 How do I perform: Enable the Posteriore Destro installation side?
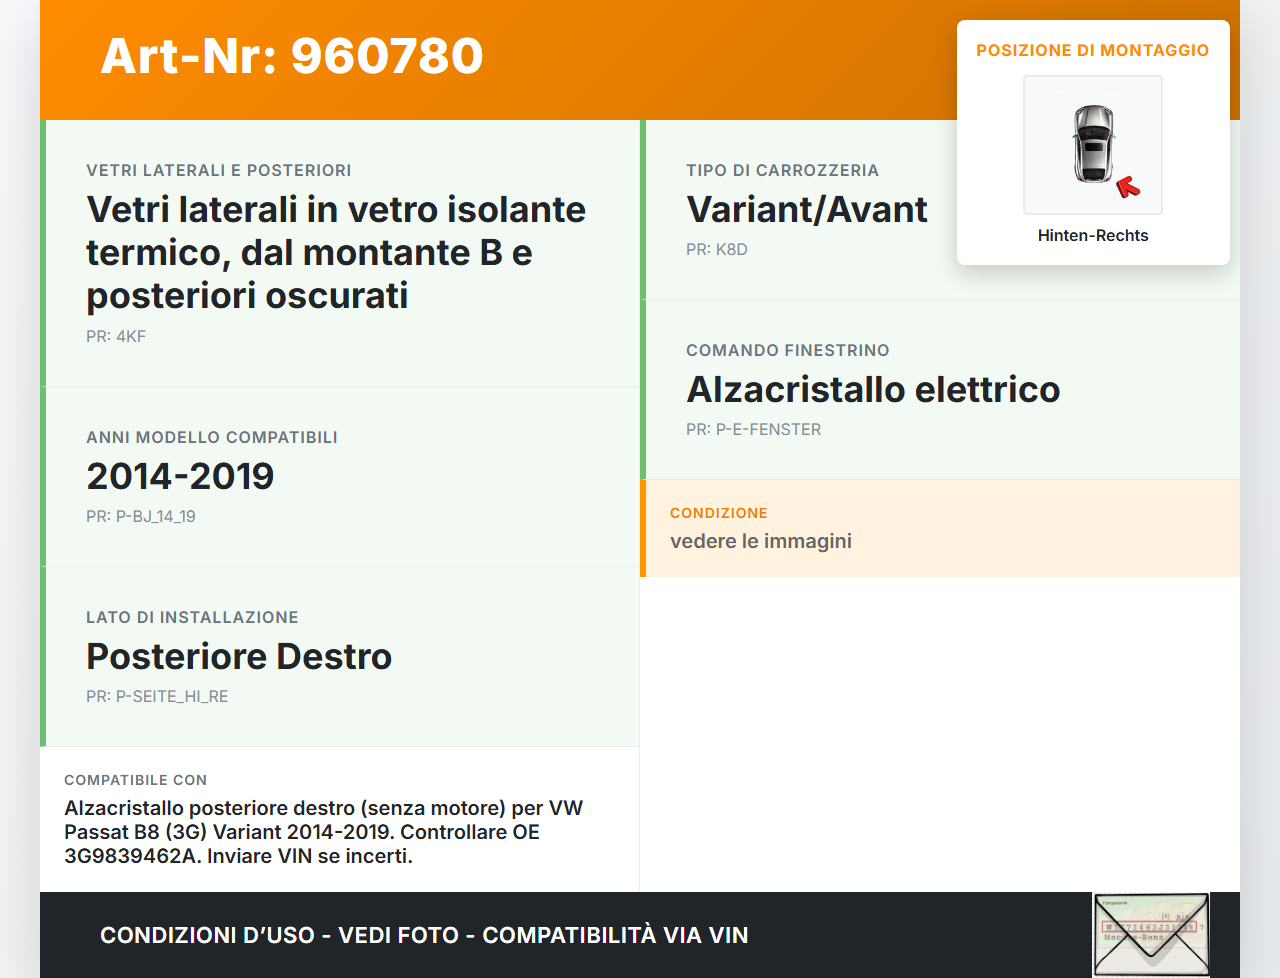tap(239, 657)
